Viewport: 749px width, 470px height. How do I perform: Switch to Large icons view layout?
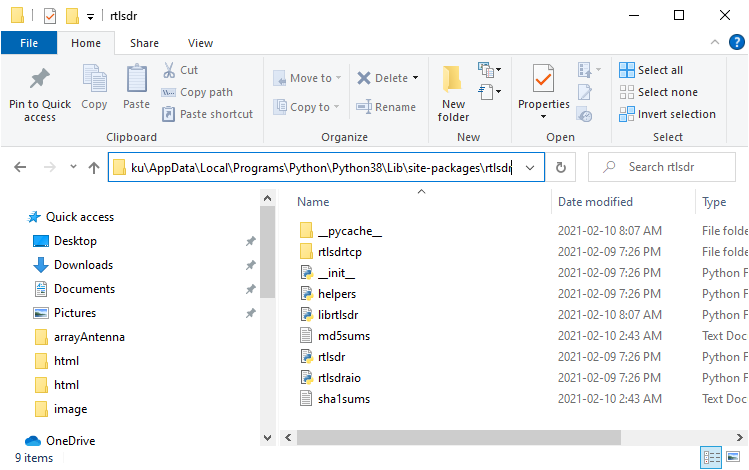point(733,458)
